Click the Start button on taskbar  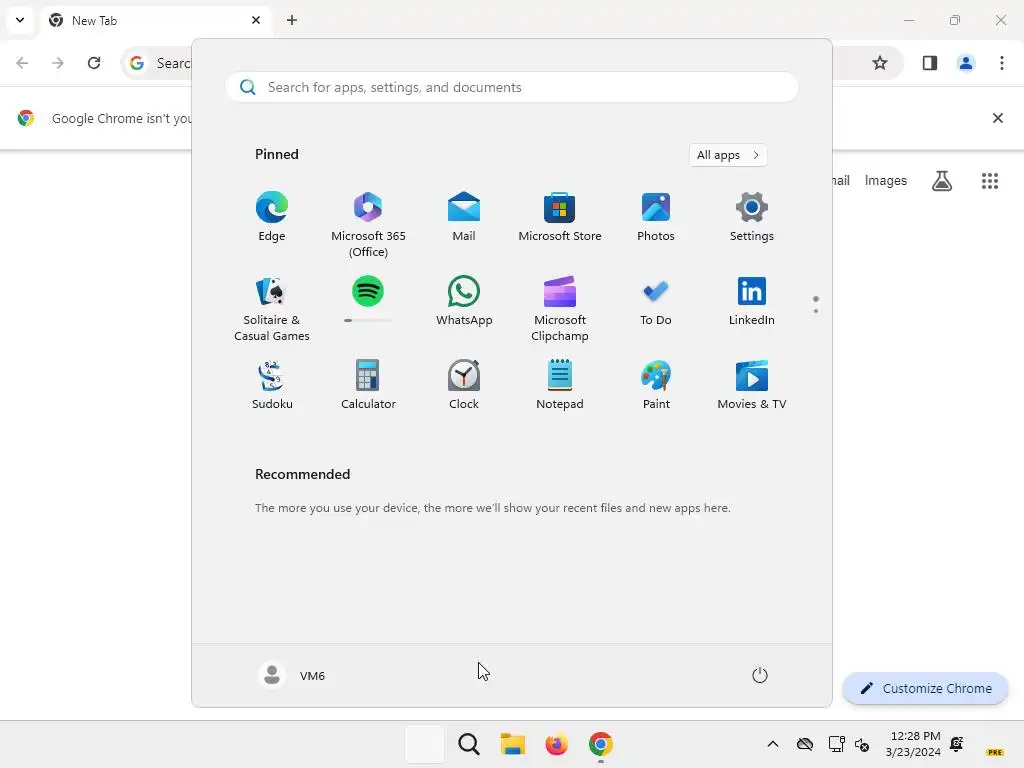tap(424, 744)
